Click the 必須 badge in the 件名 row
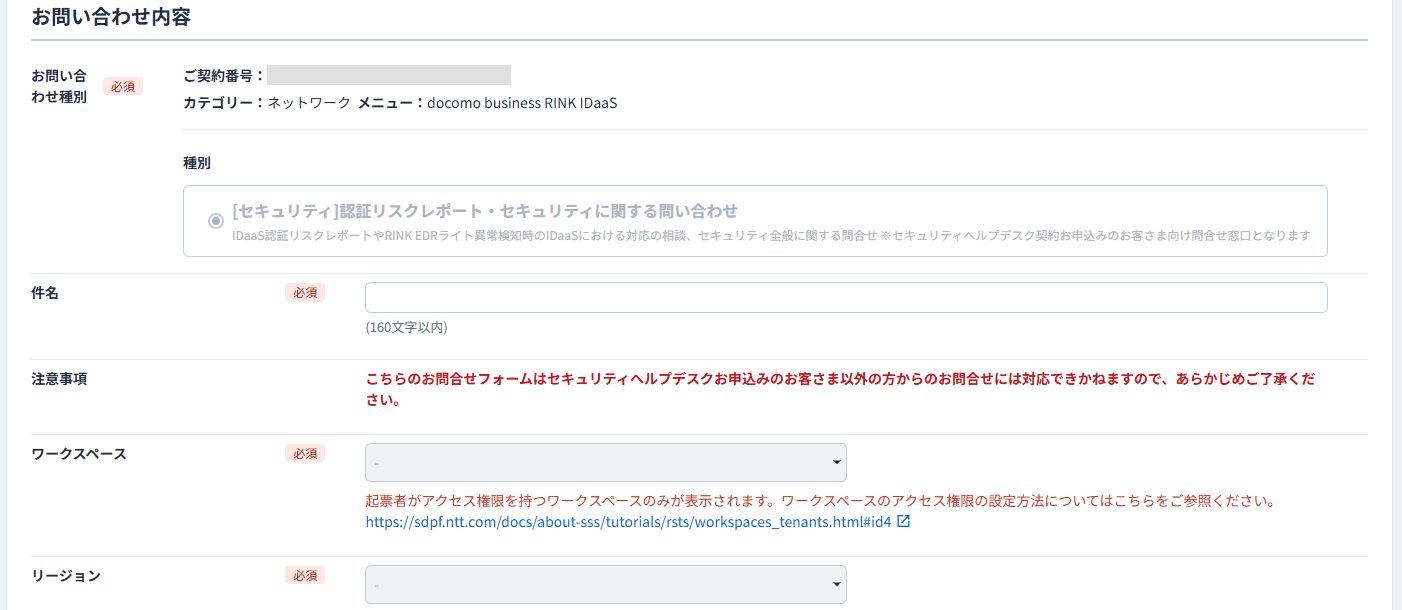This screenshot has height=610, width=1402. pos(305,293)
